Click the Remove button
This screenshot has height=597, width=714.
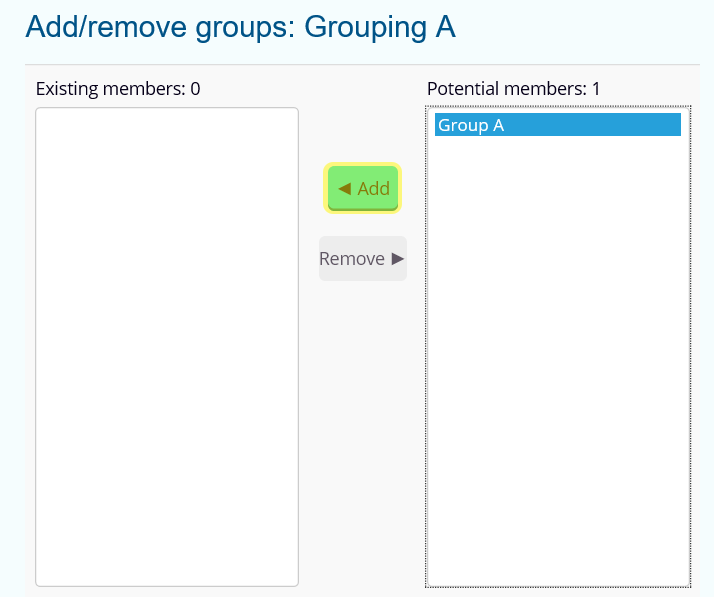tap(362, 259)
